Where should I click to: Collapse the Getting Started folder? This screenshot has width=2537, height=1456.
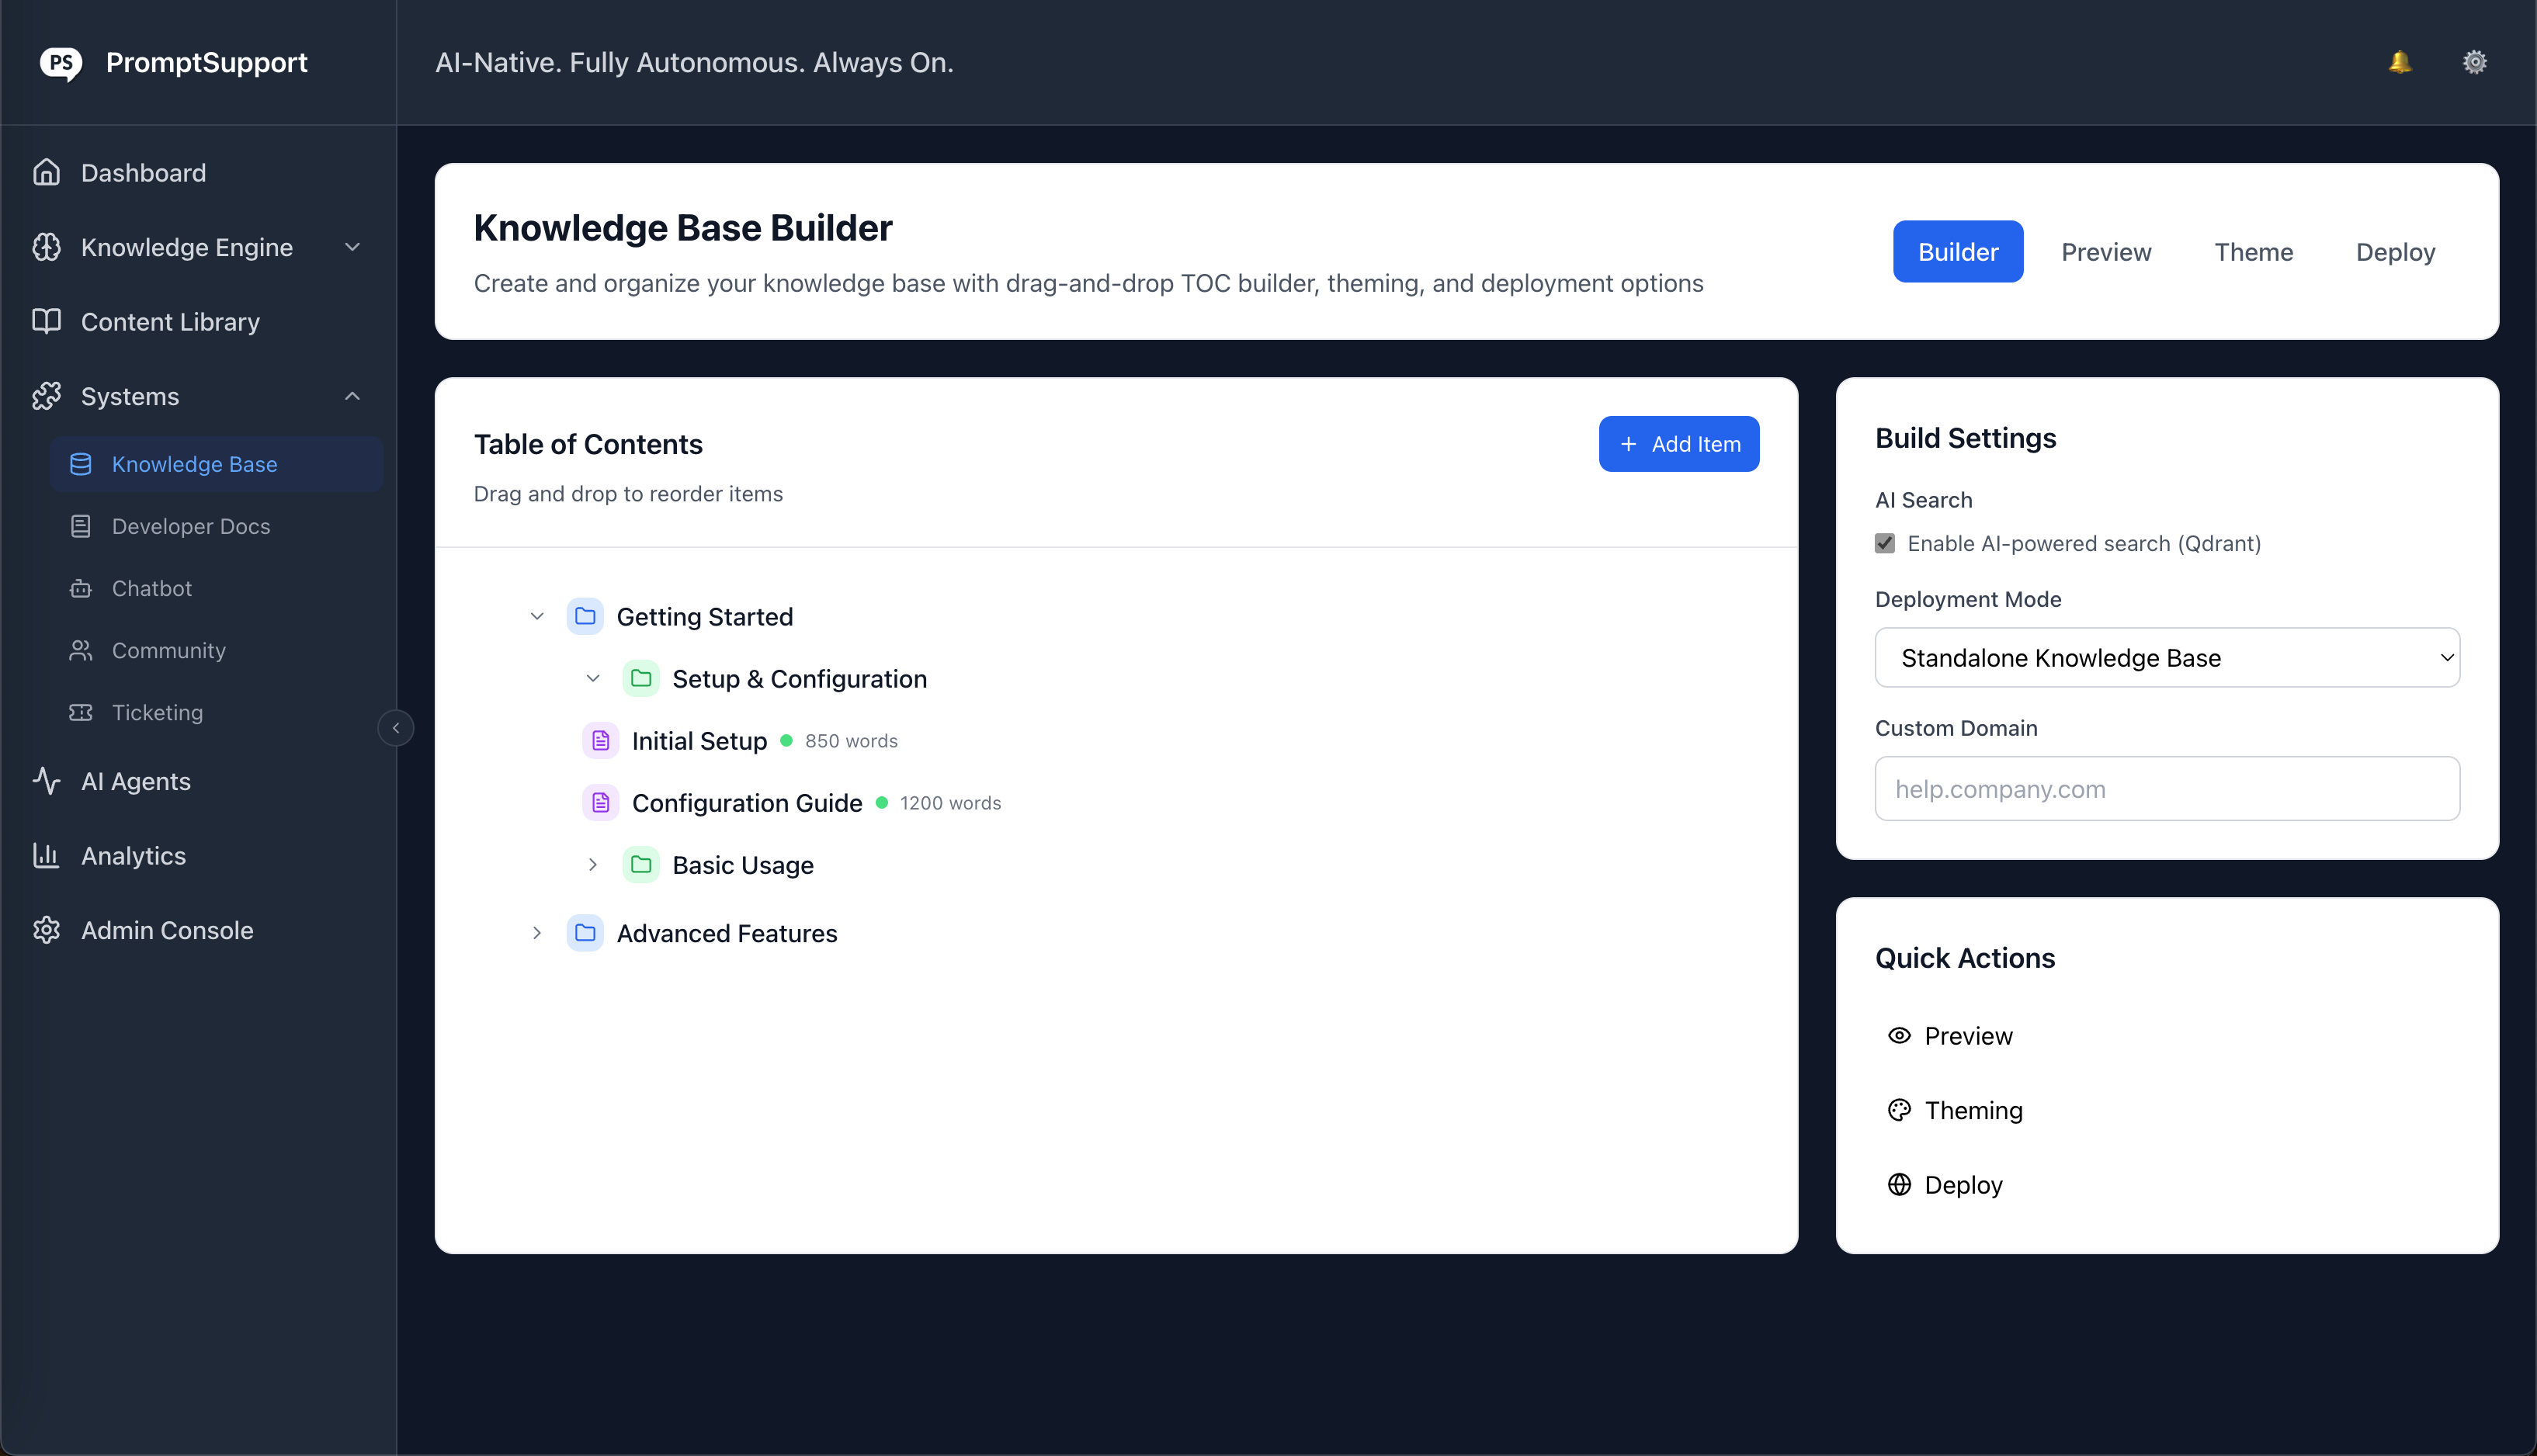coord(537,616)
